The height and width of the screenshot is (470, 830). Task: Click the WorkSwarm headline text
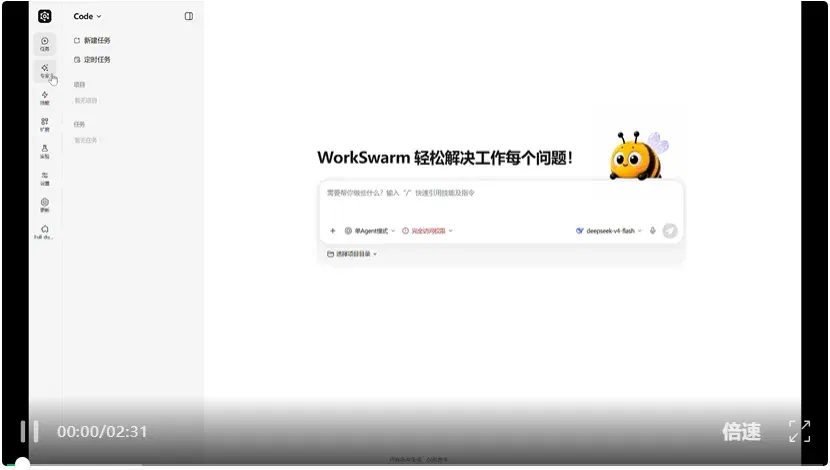pyautogui.click(x=445, y=158)
